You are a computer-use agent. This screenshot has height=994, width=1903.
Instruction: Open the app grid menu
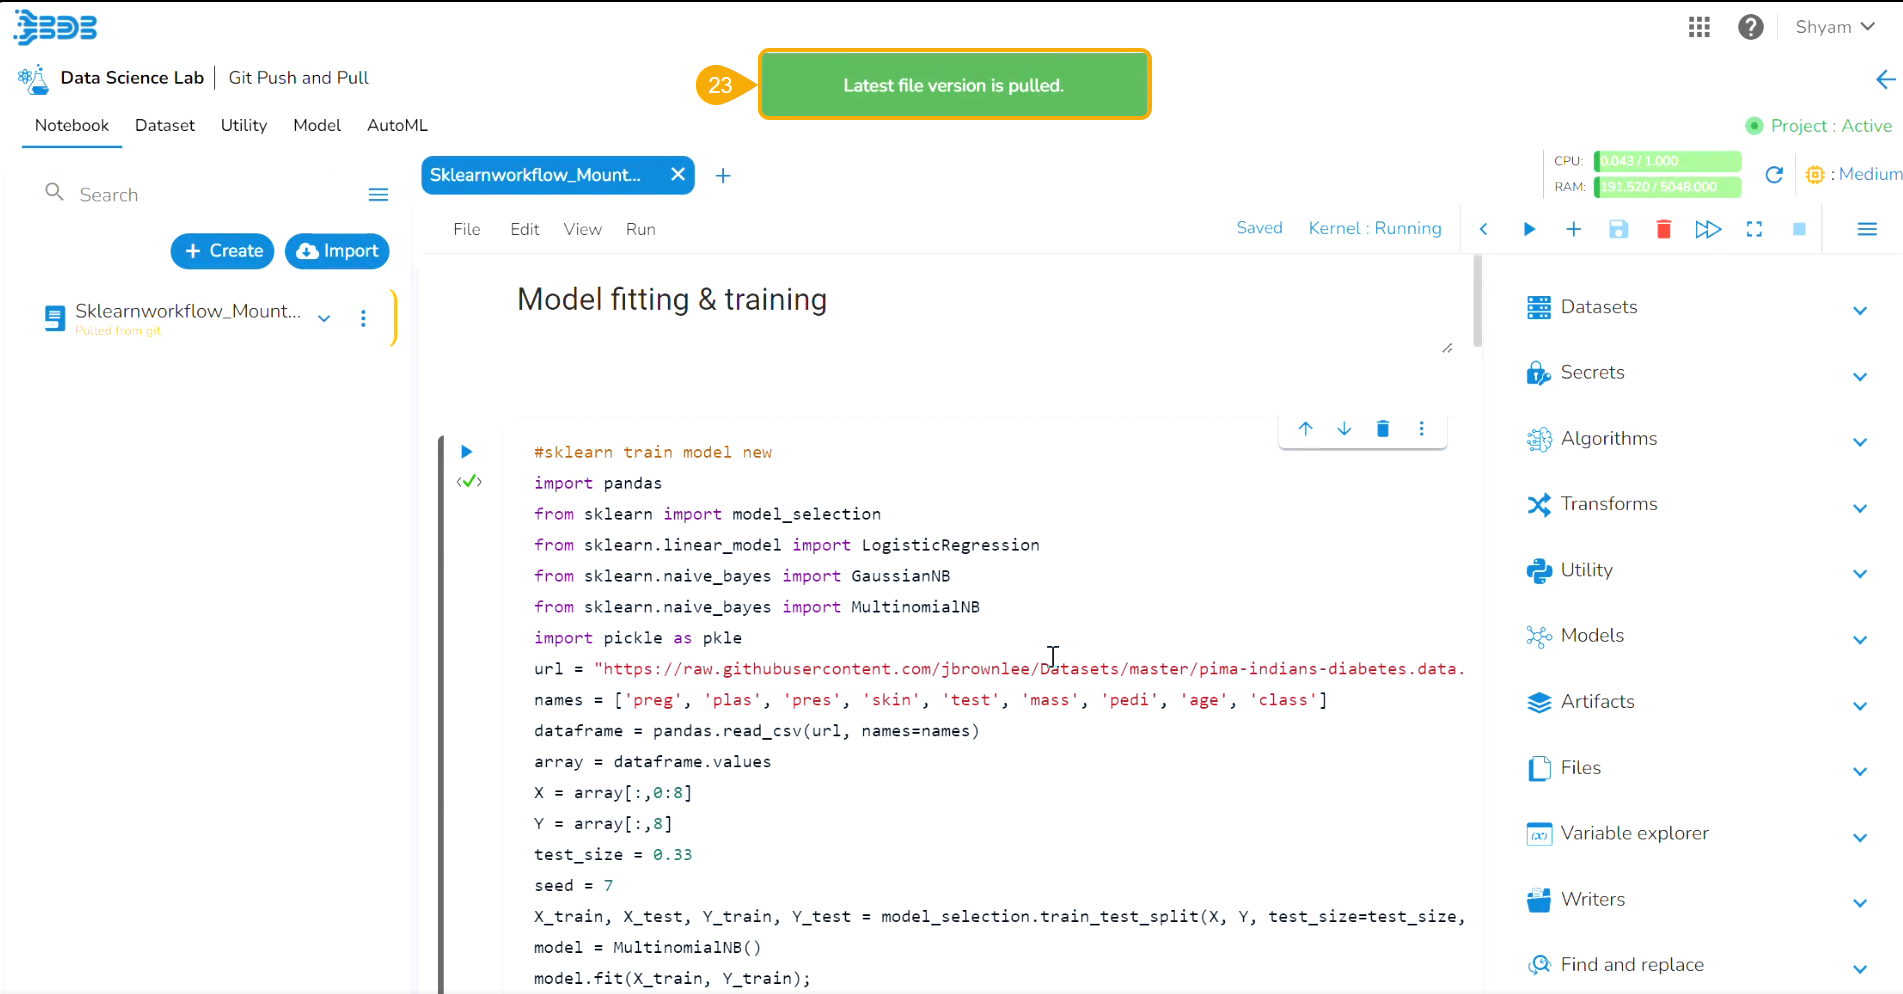tap(1699, 27)
